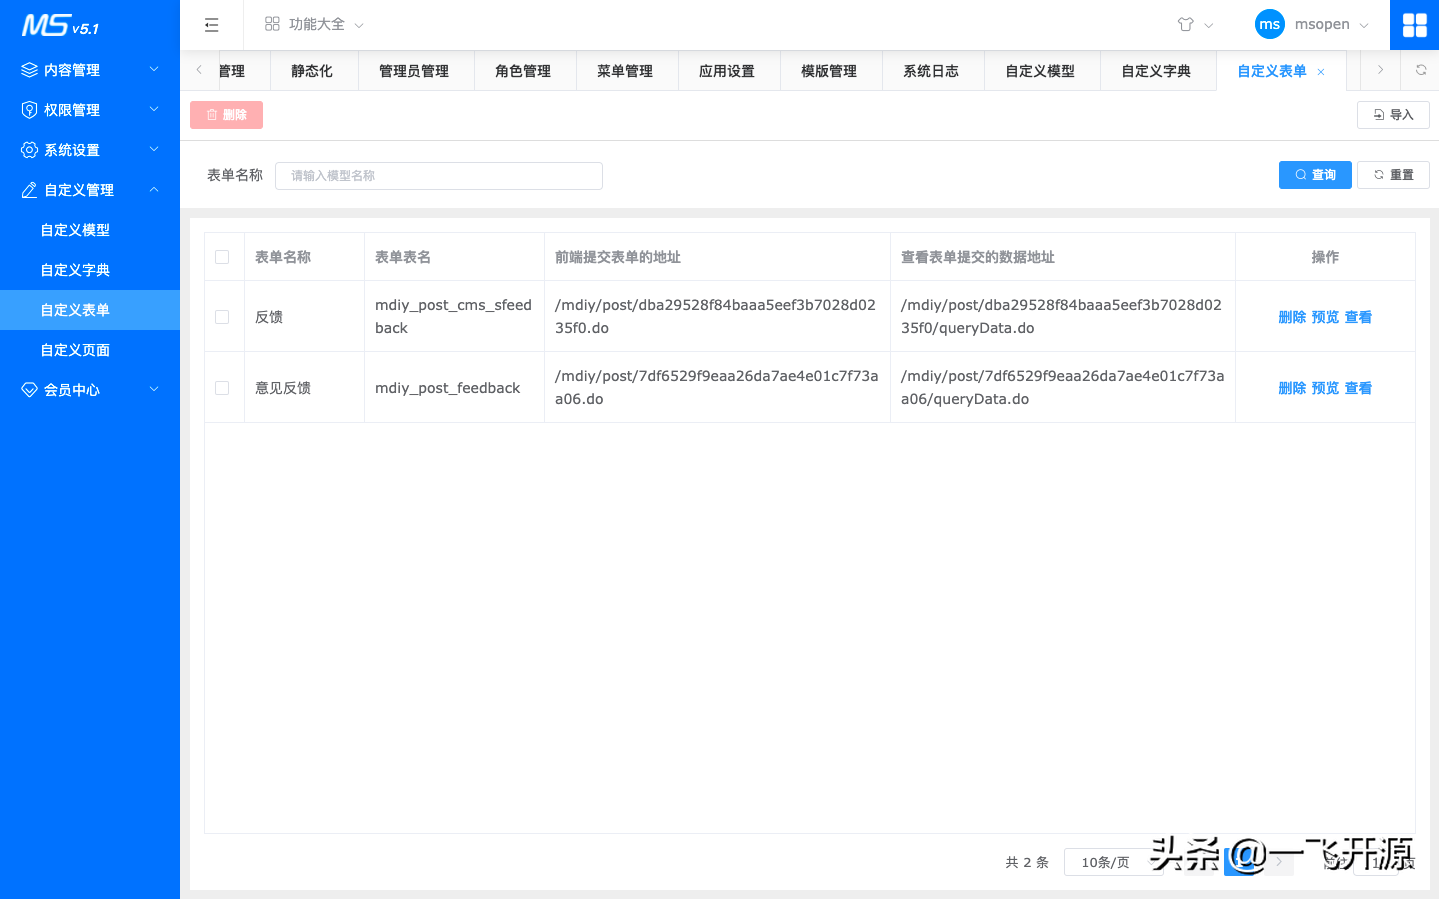Image resolution: width=1439 pixels, height=899 pixels.
Task: Check the select-all checkbox in table header
Action: (x=223, y=256)
